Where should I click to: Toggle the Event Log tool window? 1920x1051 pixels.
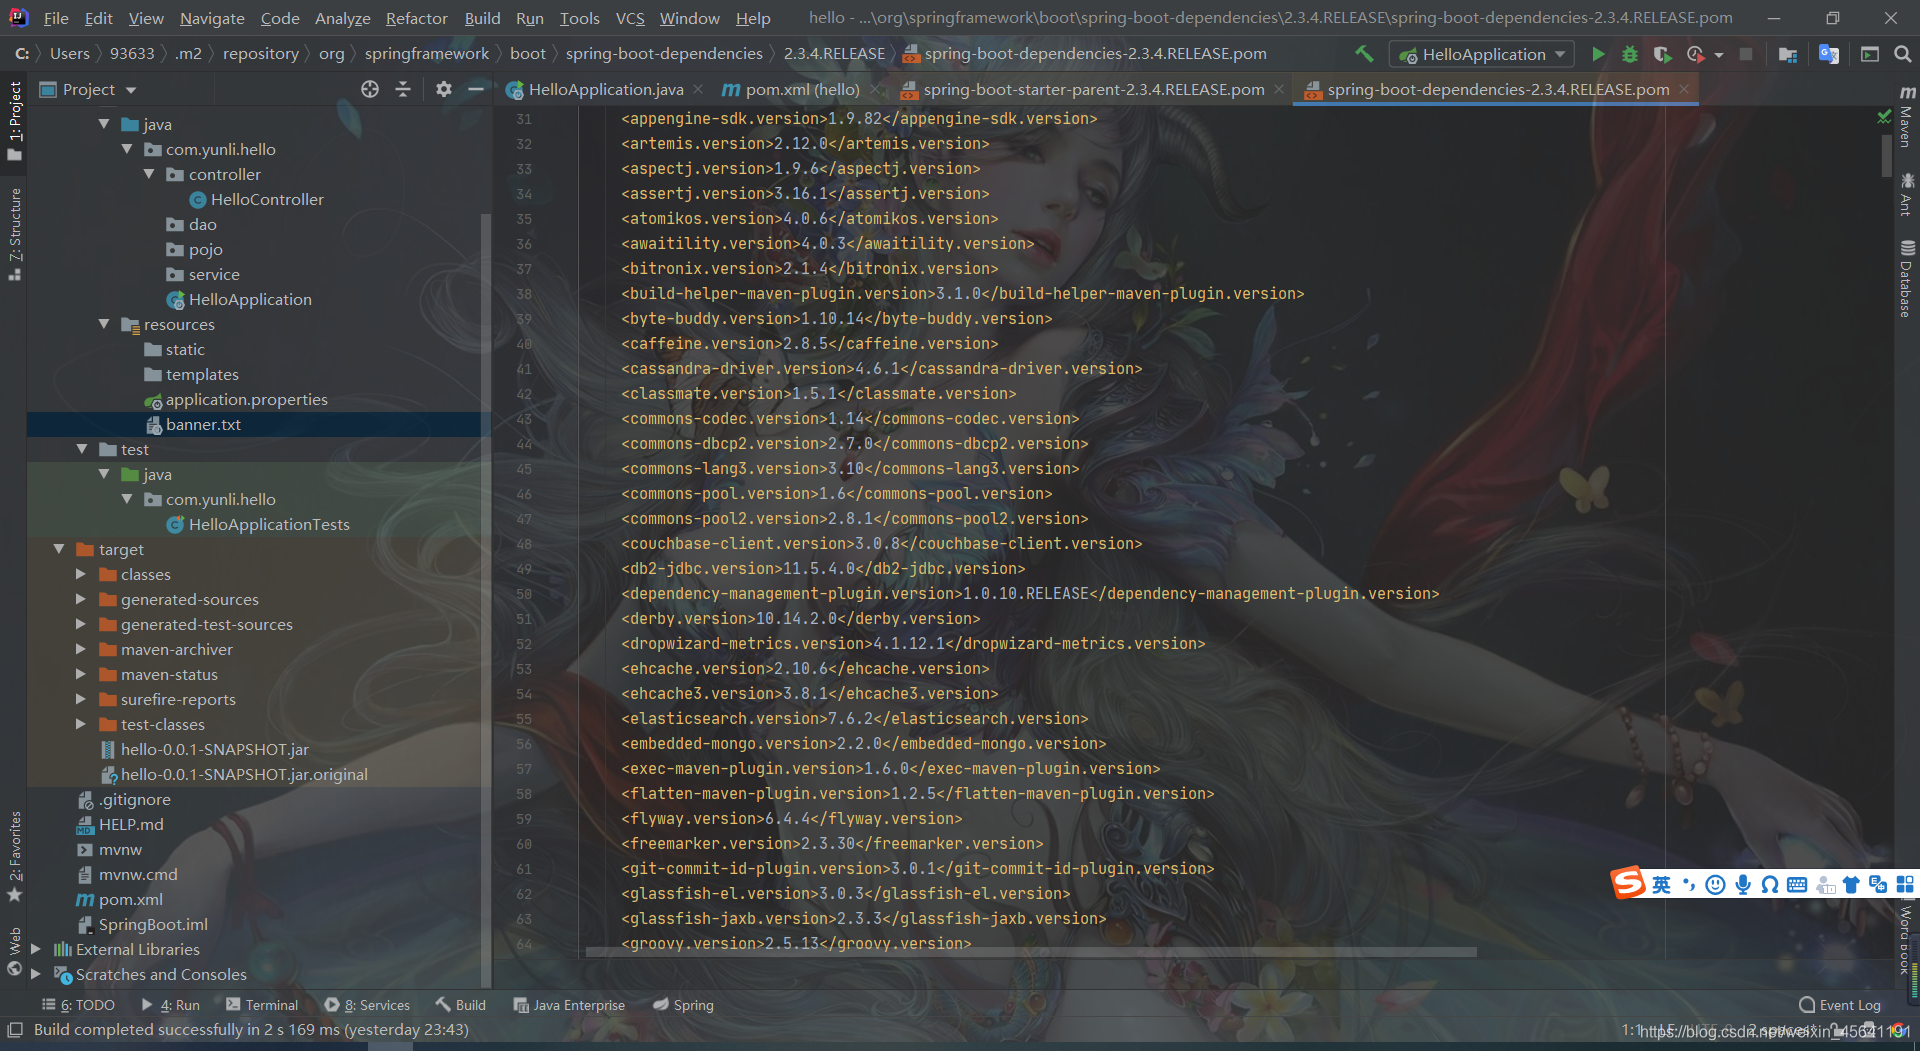point(1840,1005)
